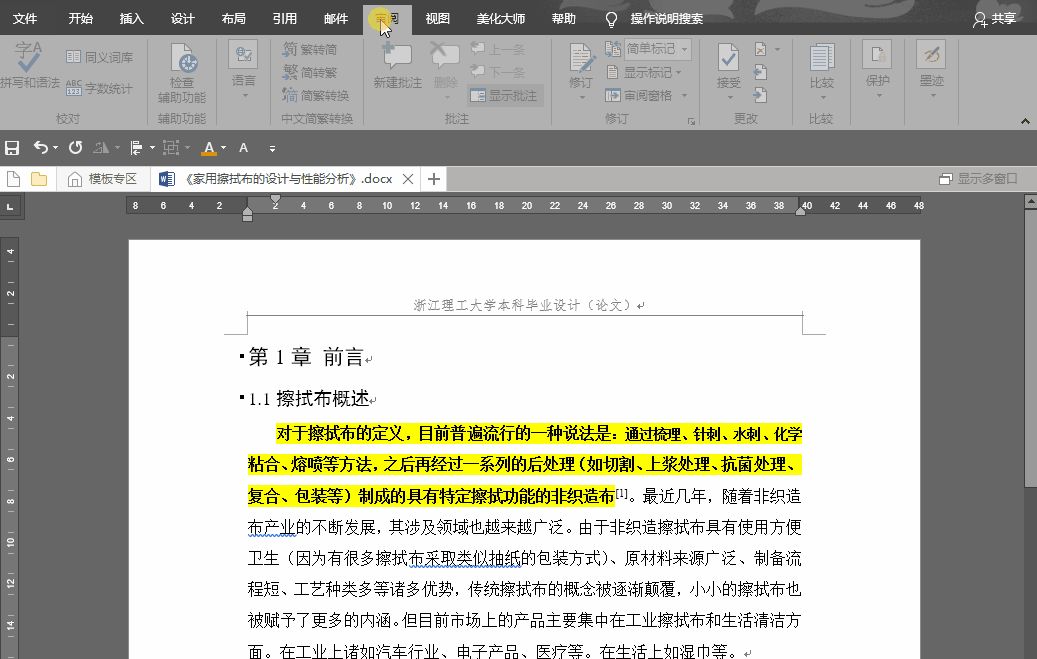Add a new tab with plus button

[x=434, y=179]
